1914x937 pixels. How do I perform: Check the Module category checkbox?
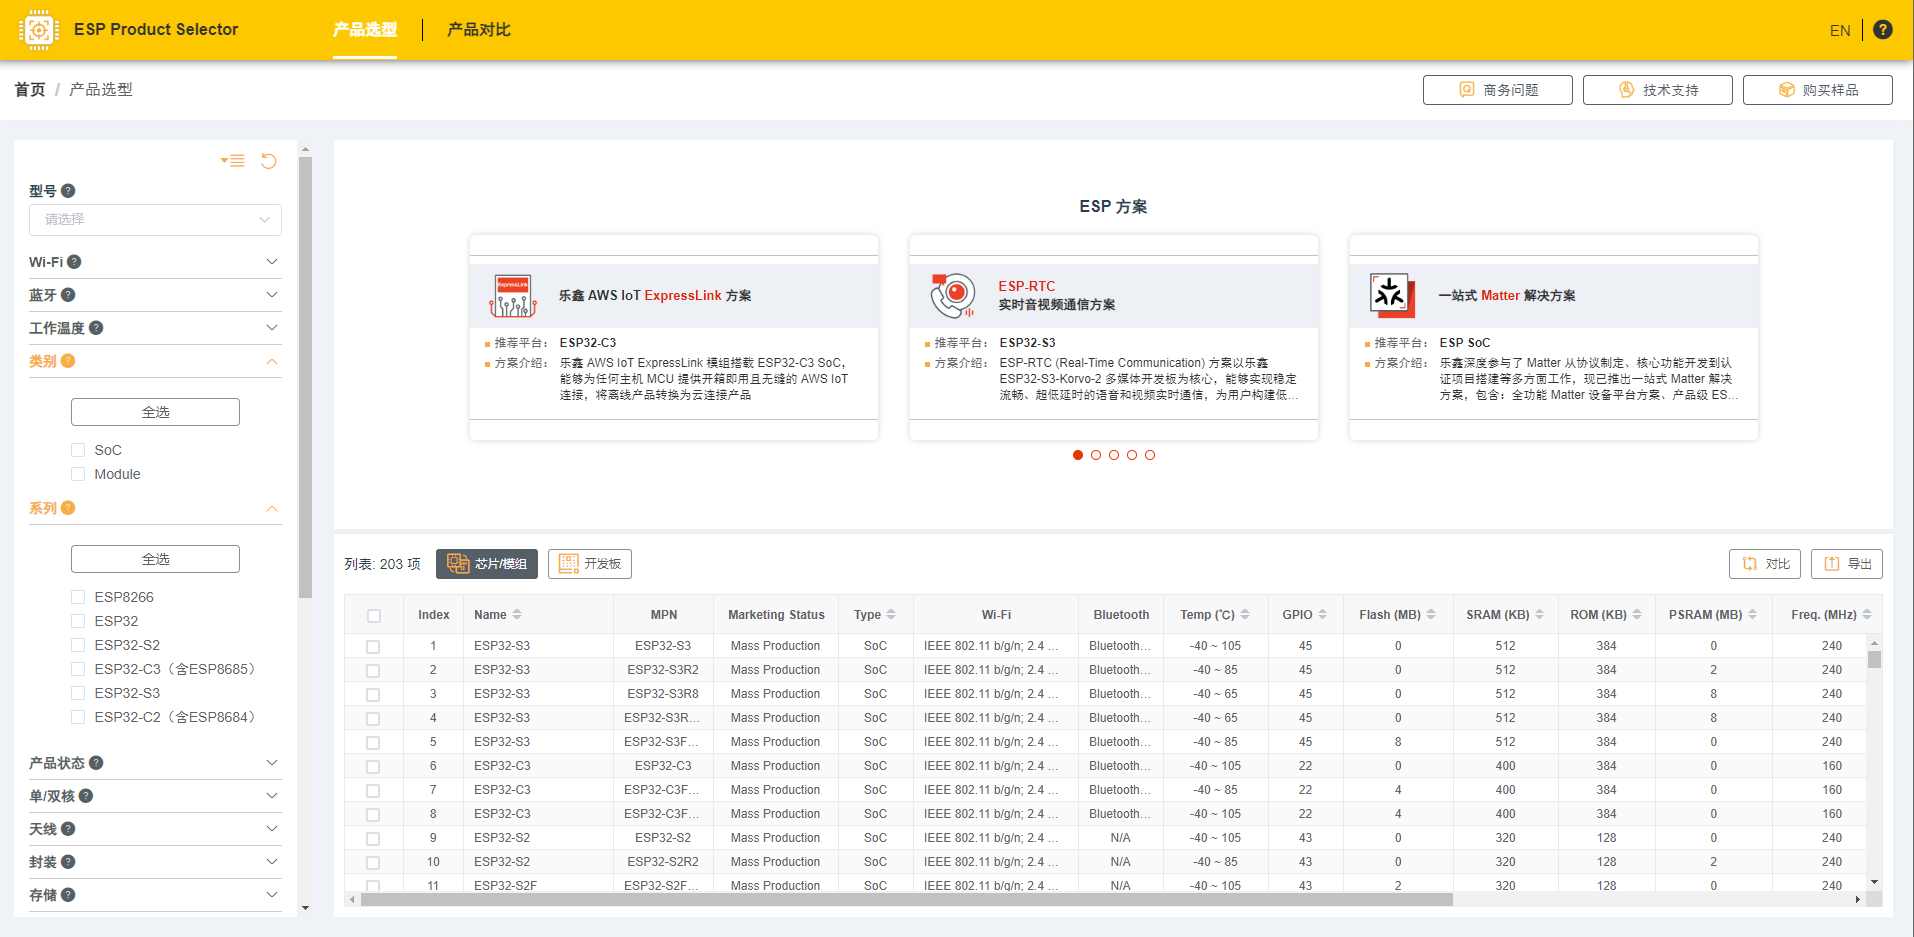[x=78, y=474]
